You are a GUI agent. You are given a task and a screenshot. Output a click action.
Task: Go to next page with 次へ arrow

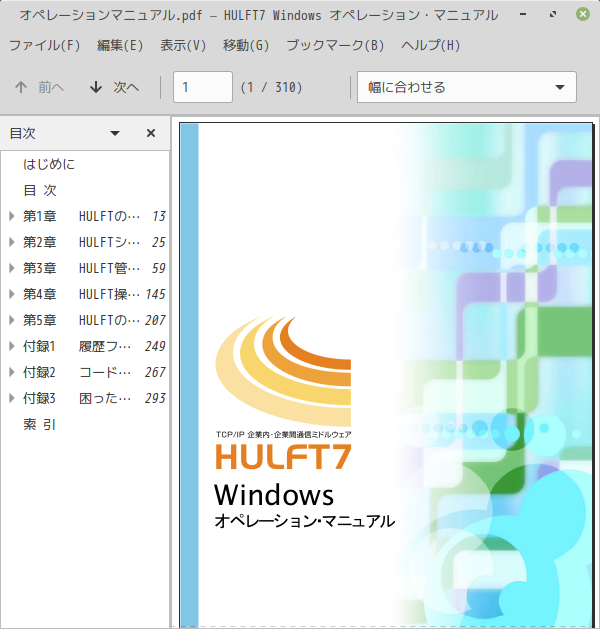(x=114, y=87)
